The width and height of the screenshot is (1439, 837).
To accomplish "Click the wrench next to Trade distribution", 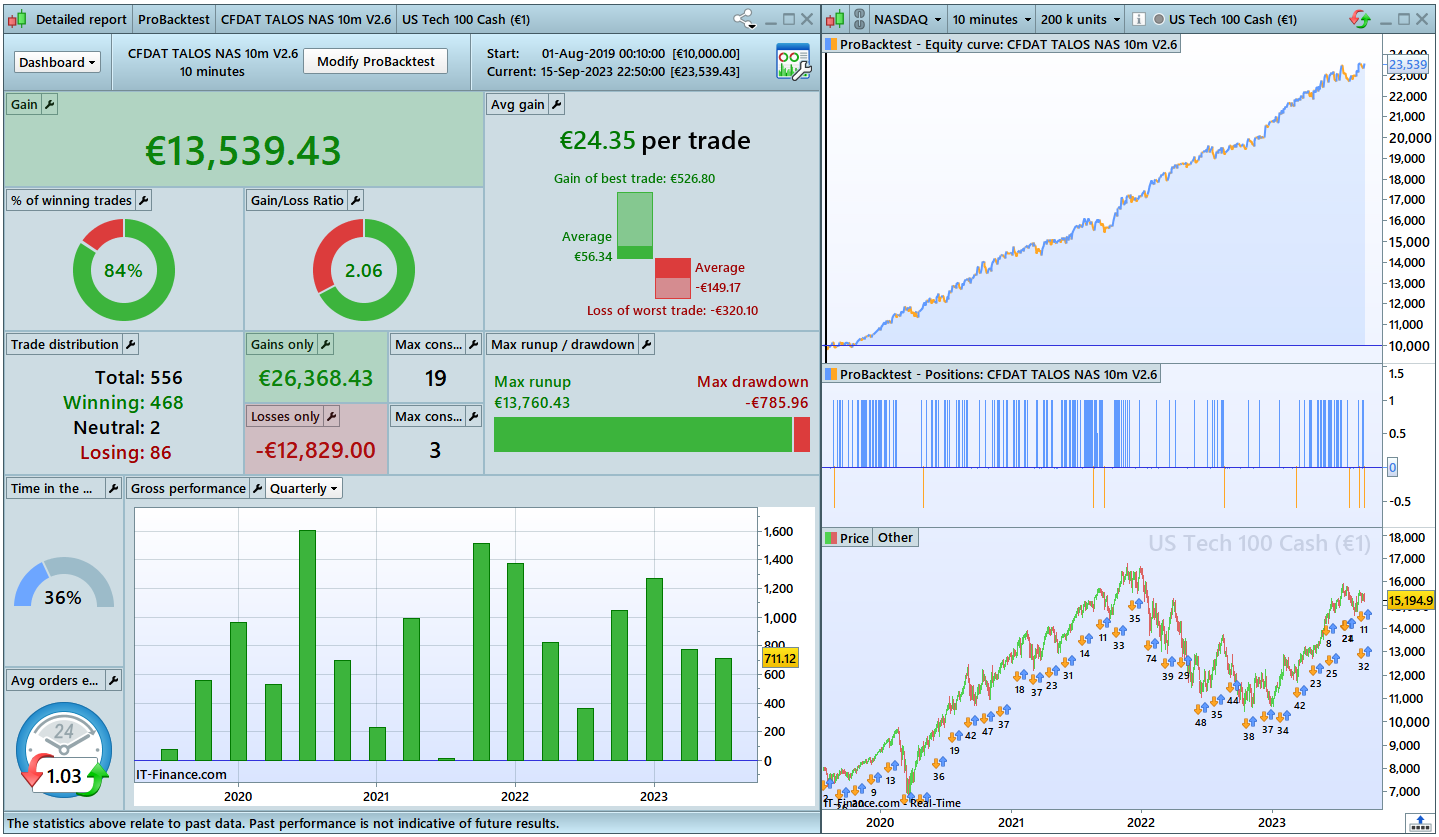I will click(x=130, y=344).
